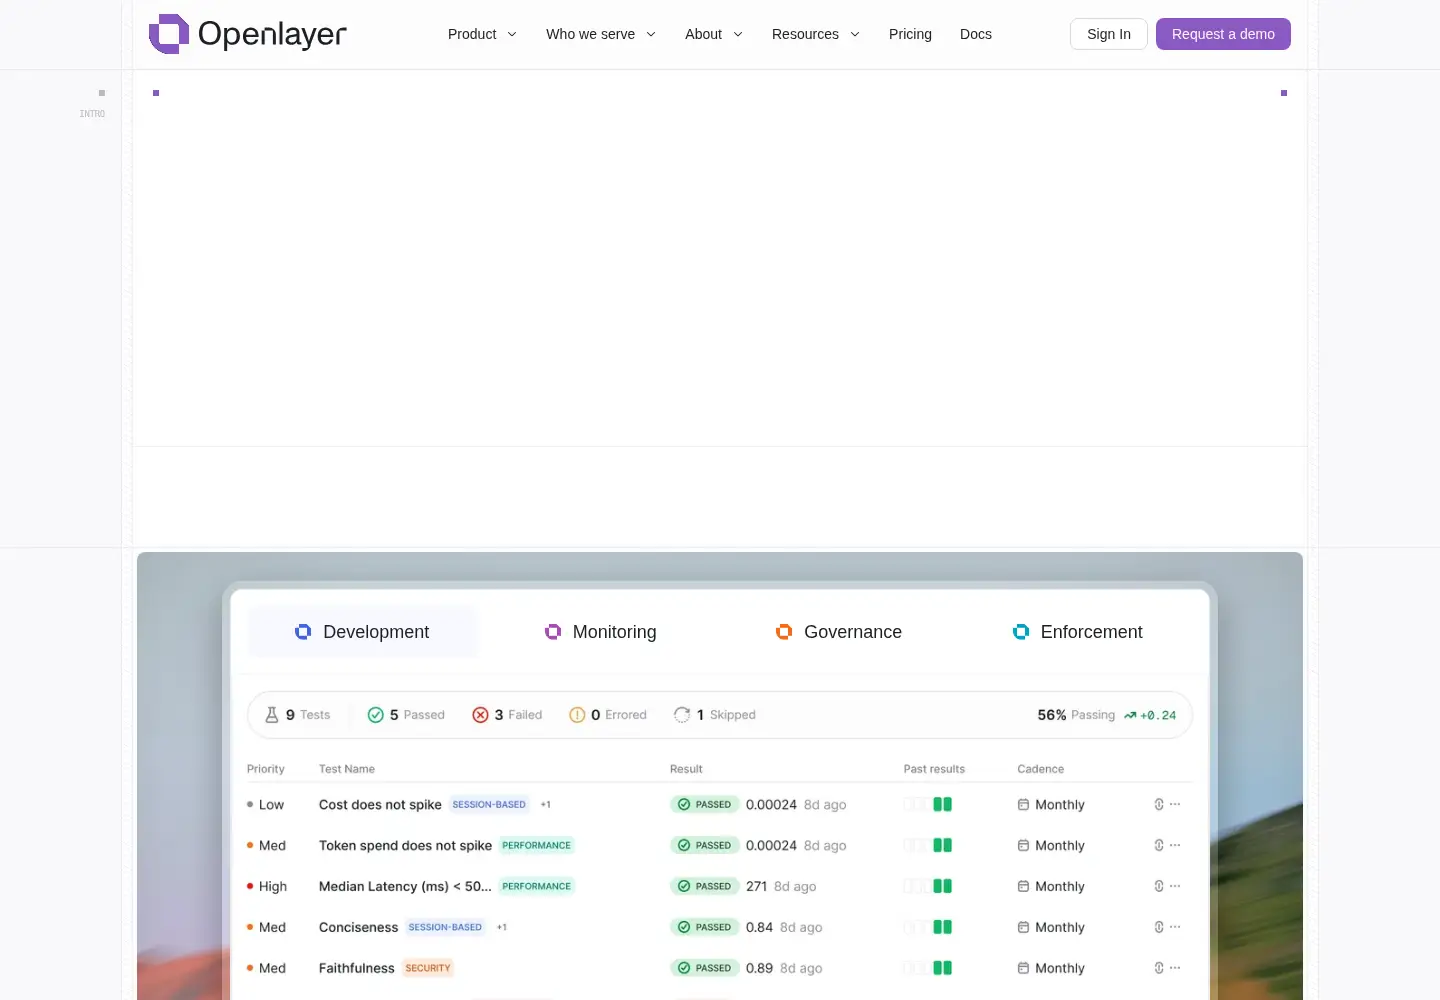Click past results bars for Faithfulness row
This screenshot has width=1440, height=1000.
(x=928, y=968)
